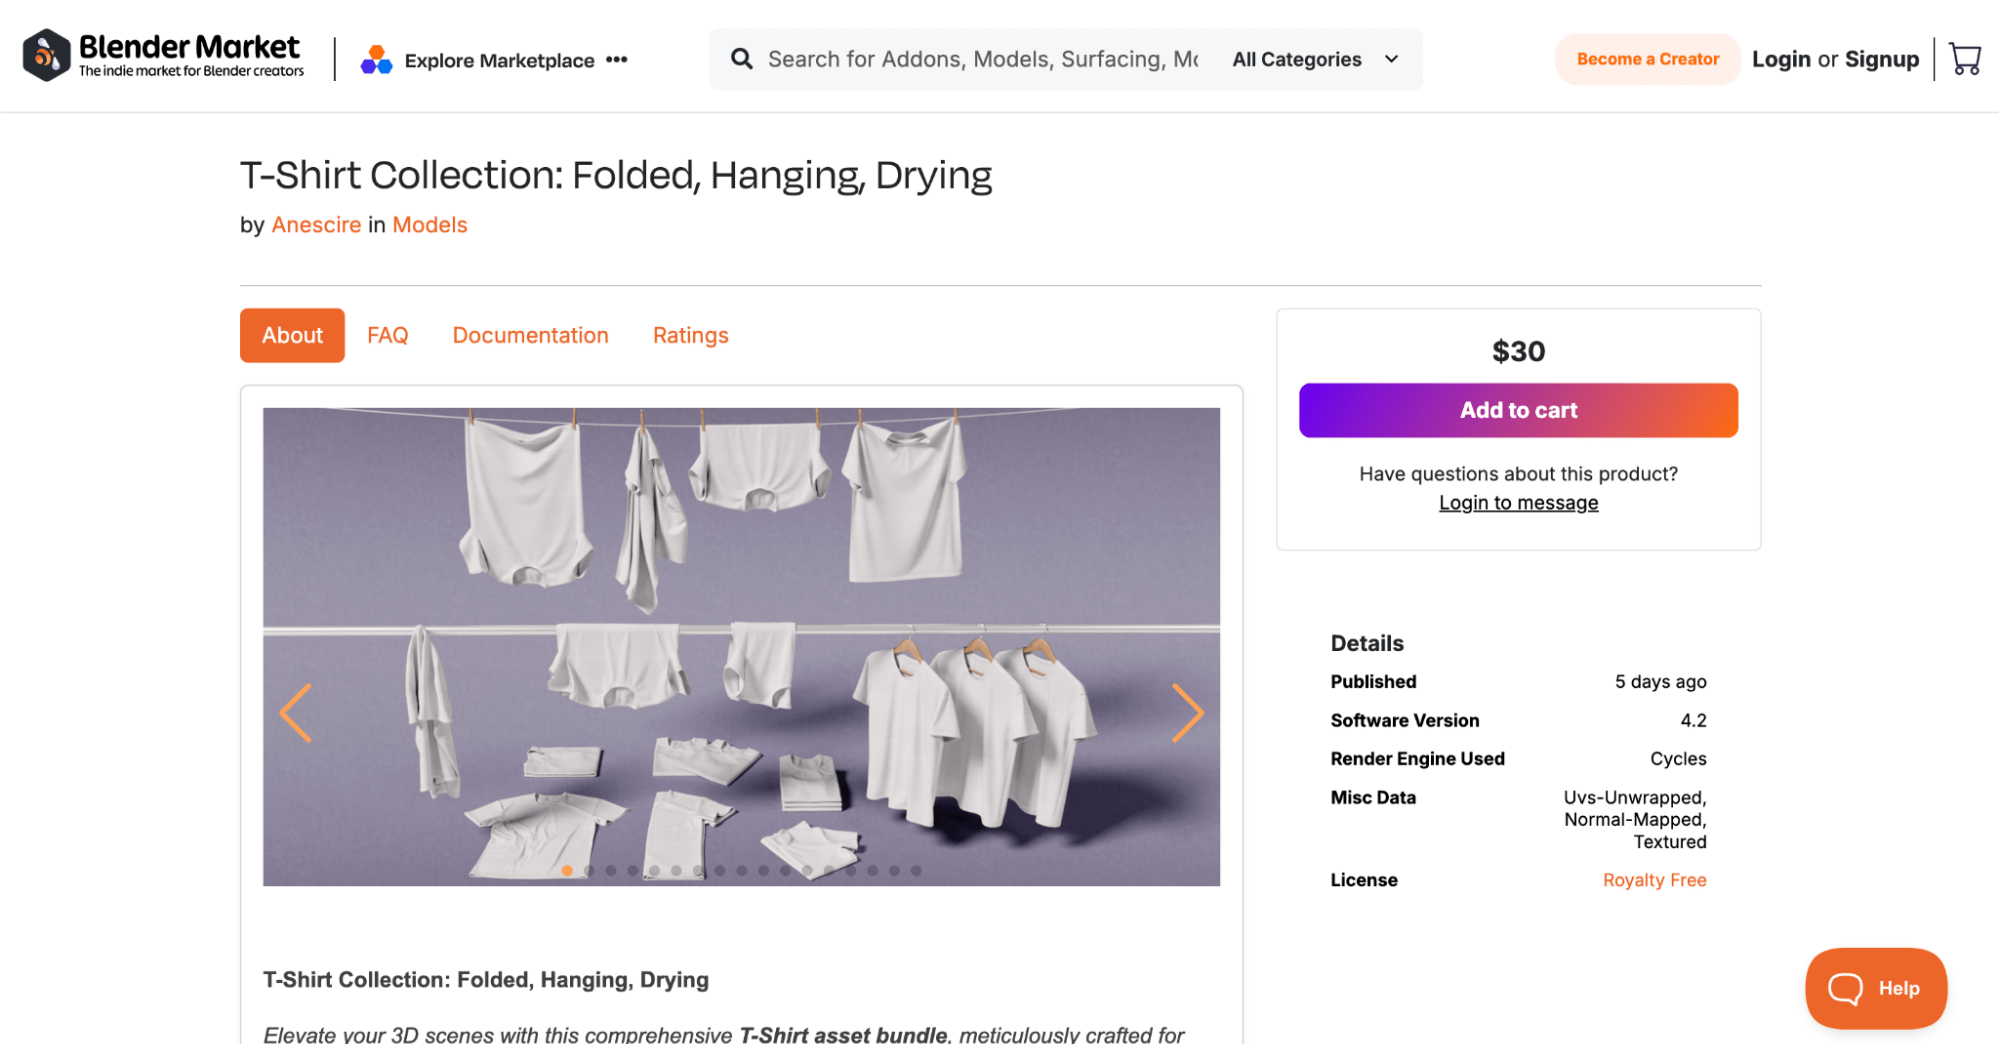Click the Add to cart button
Viewport: 1999px width, 1045px height.
[1518, 410]
